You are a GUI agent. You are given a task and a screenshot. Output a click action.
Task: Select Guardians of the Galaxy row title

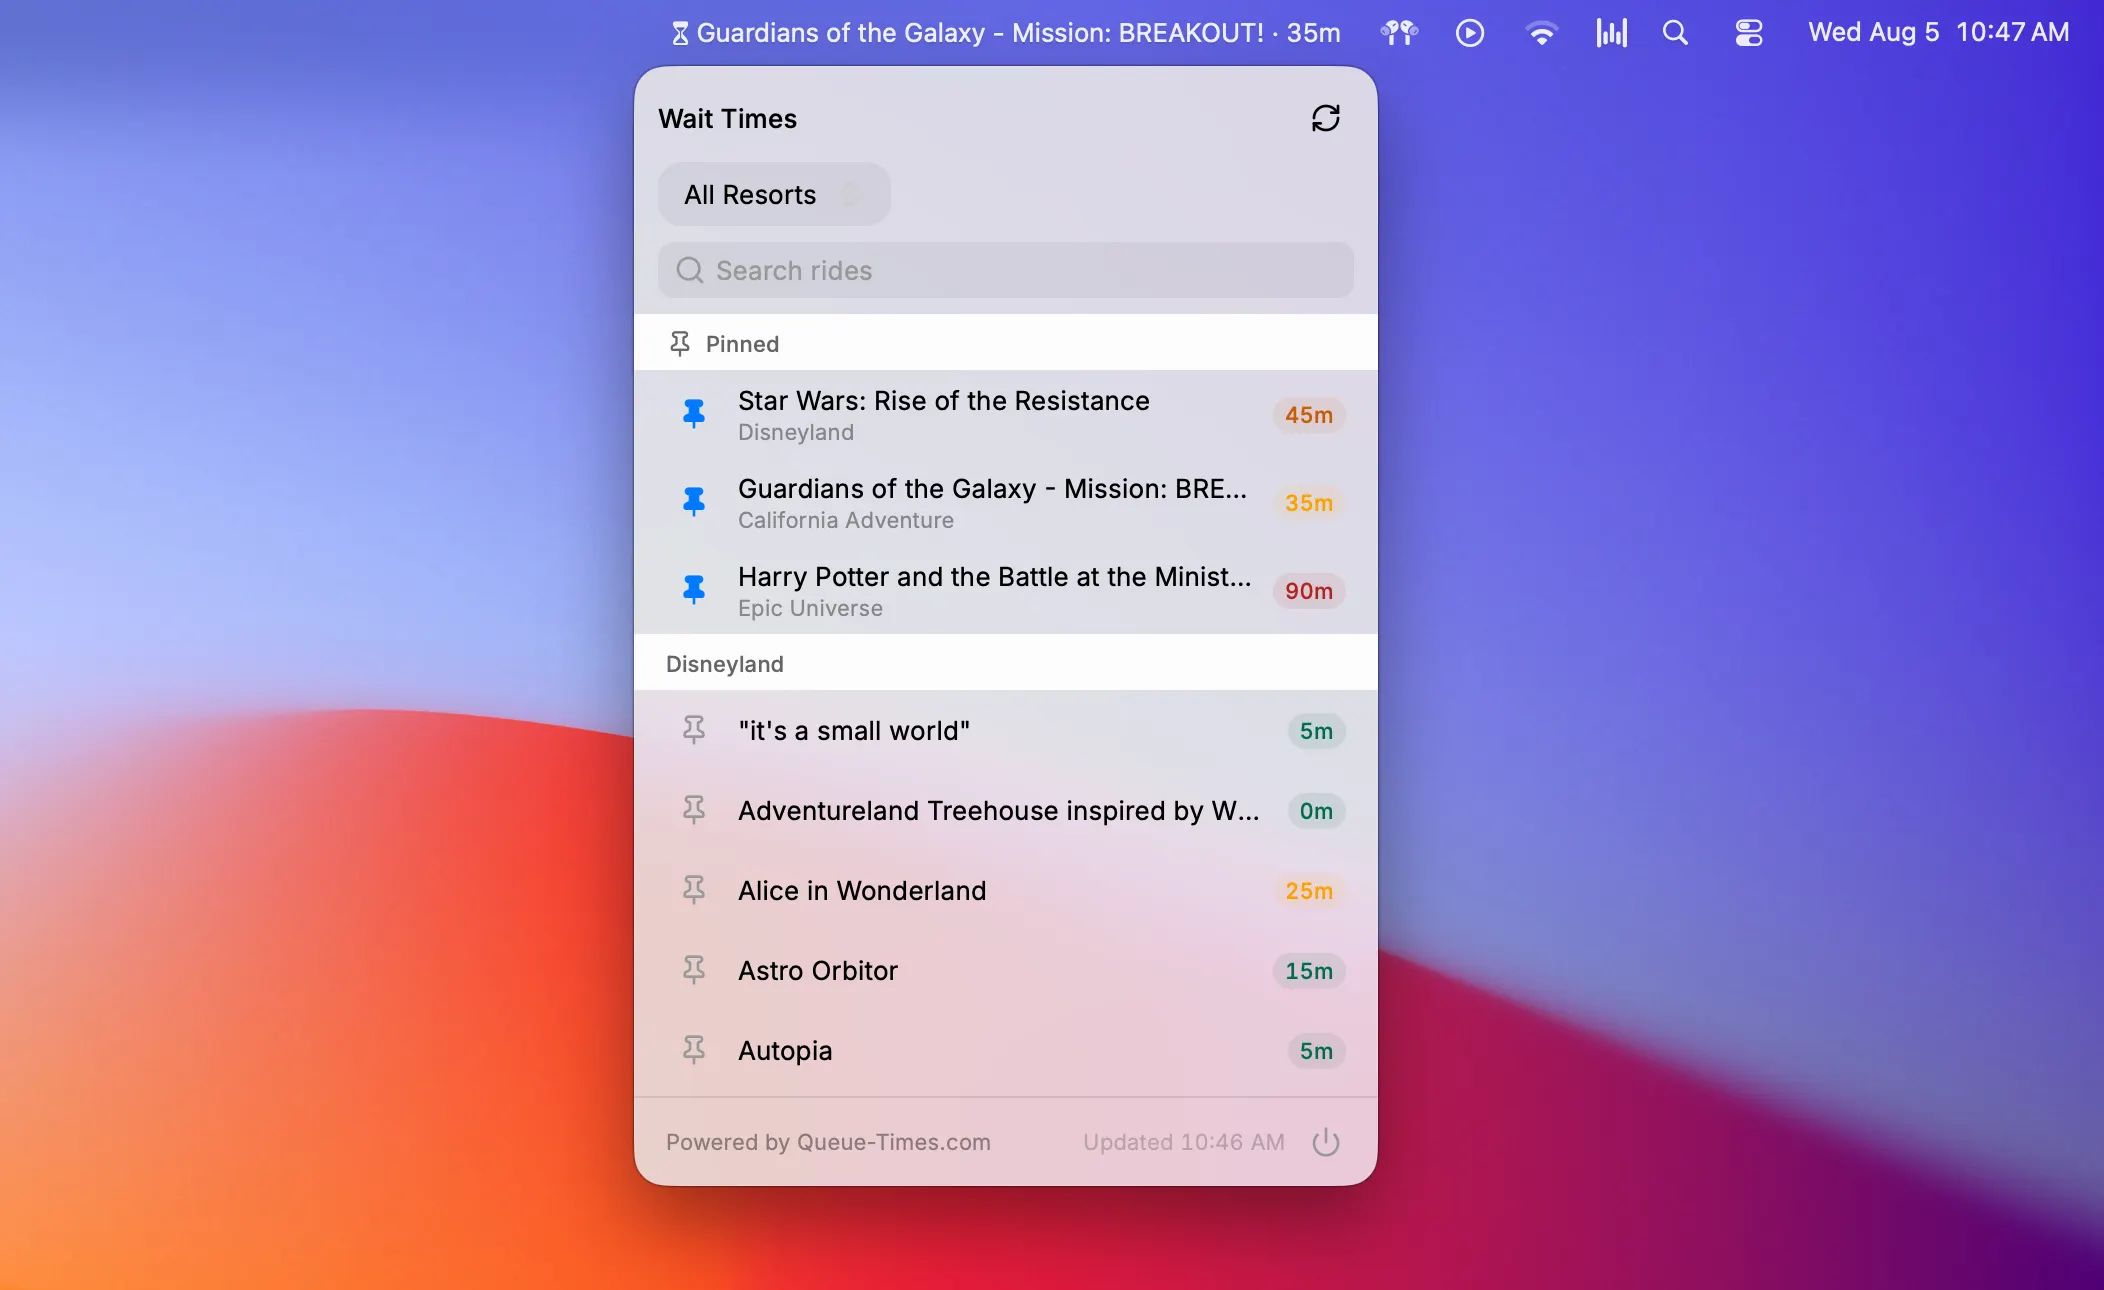point(992,489)
